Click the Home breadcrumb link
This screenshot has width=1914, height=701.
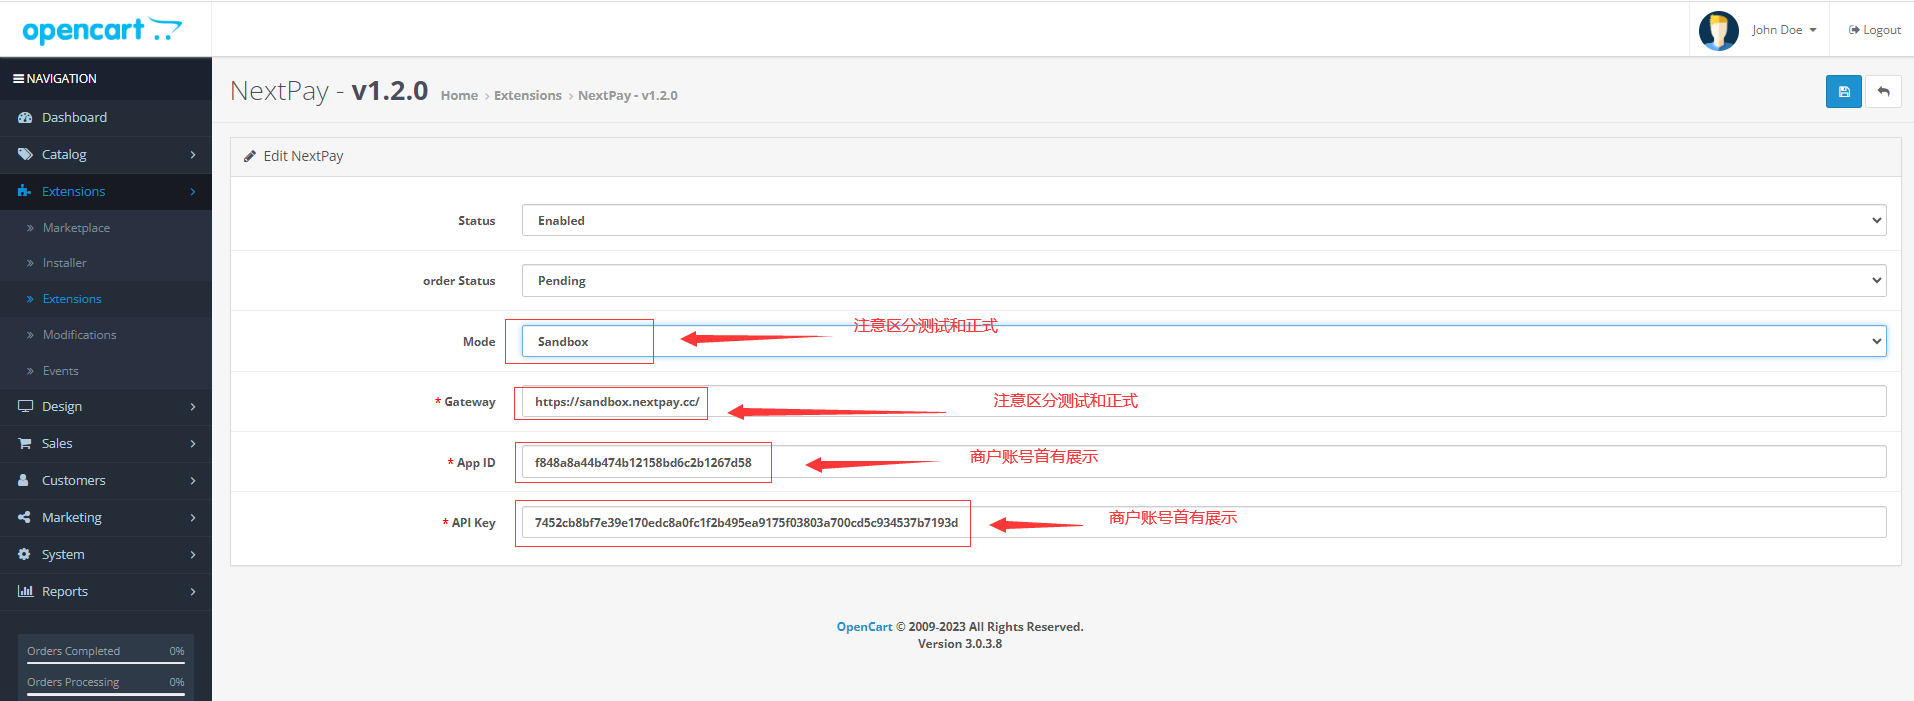[x=459, y=96]
